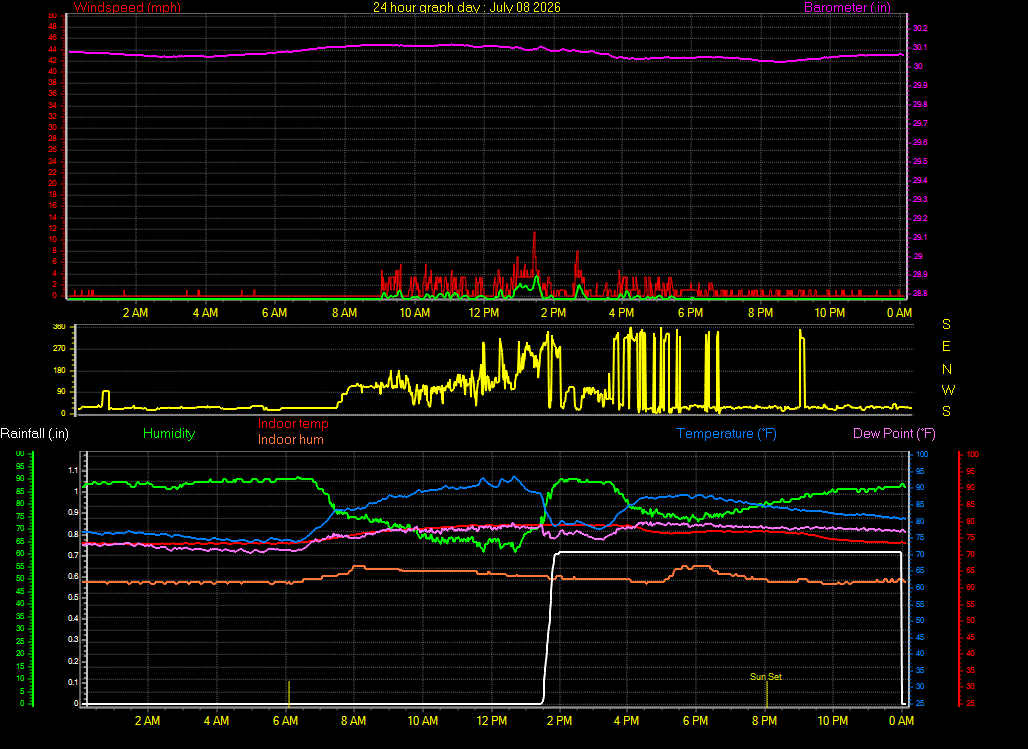
Task: Click the orange 'Indoor hum' legend label
Action: tap(290, 439)
